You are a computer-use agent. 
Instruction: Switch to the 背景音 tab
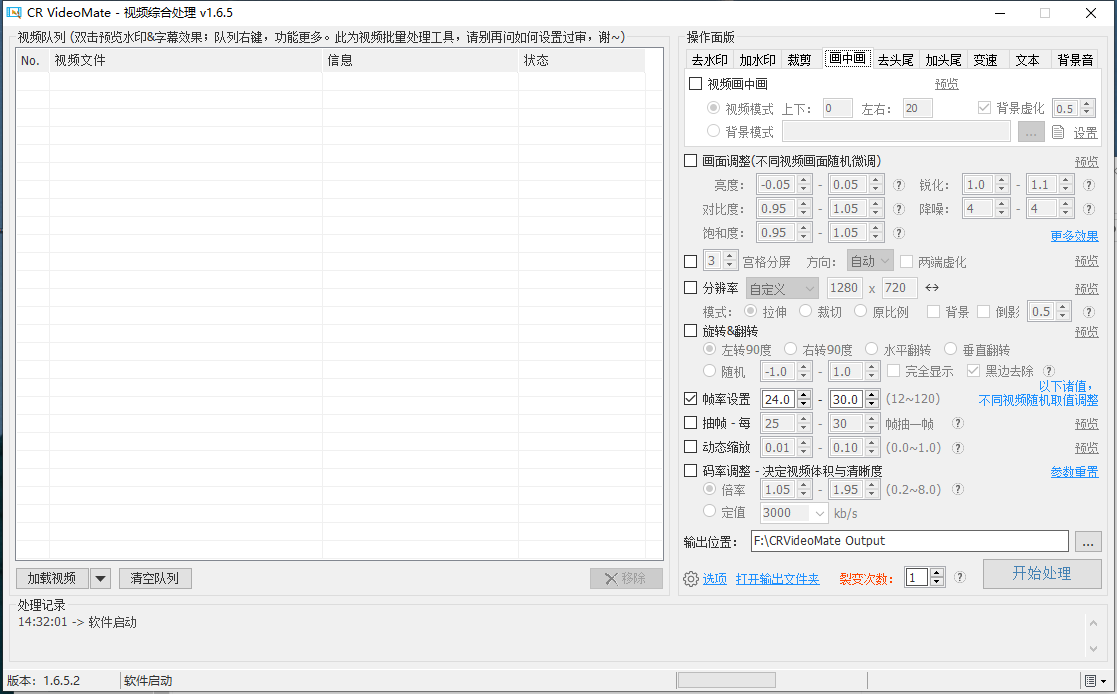pyautogui.click(x=1075, y=60)
